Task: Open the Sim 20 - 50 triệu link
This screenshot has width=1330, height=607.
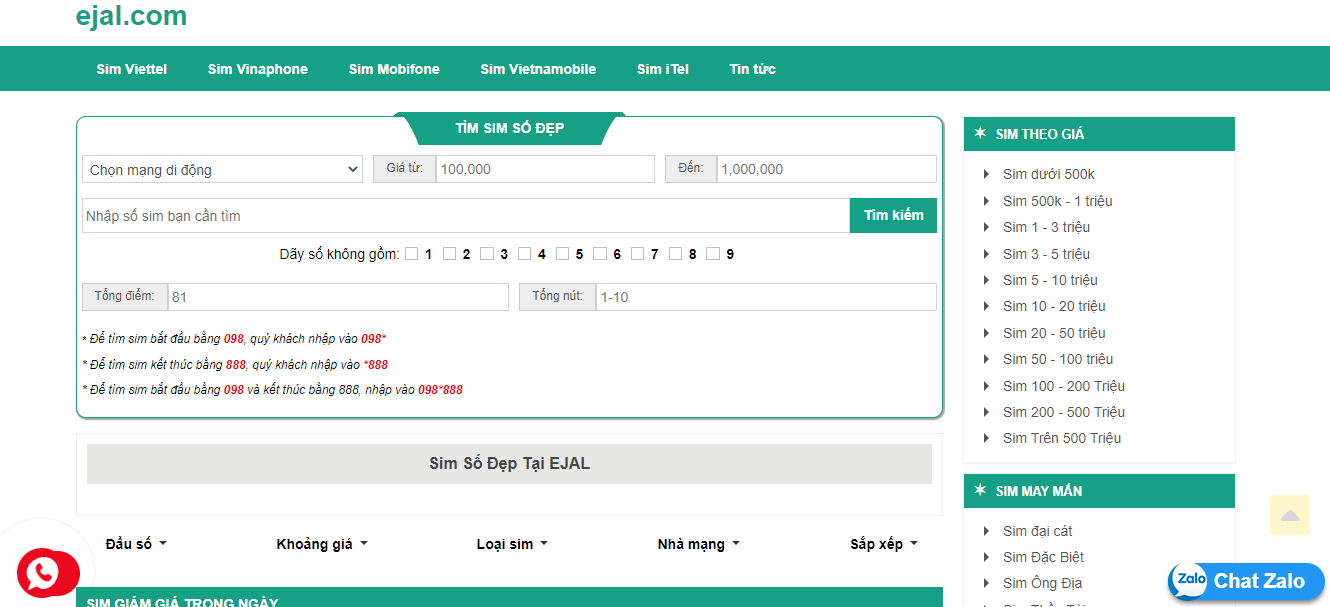Action: pyautogui.click(x=1054, y=333)
